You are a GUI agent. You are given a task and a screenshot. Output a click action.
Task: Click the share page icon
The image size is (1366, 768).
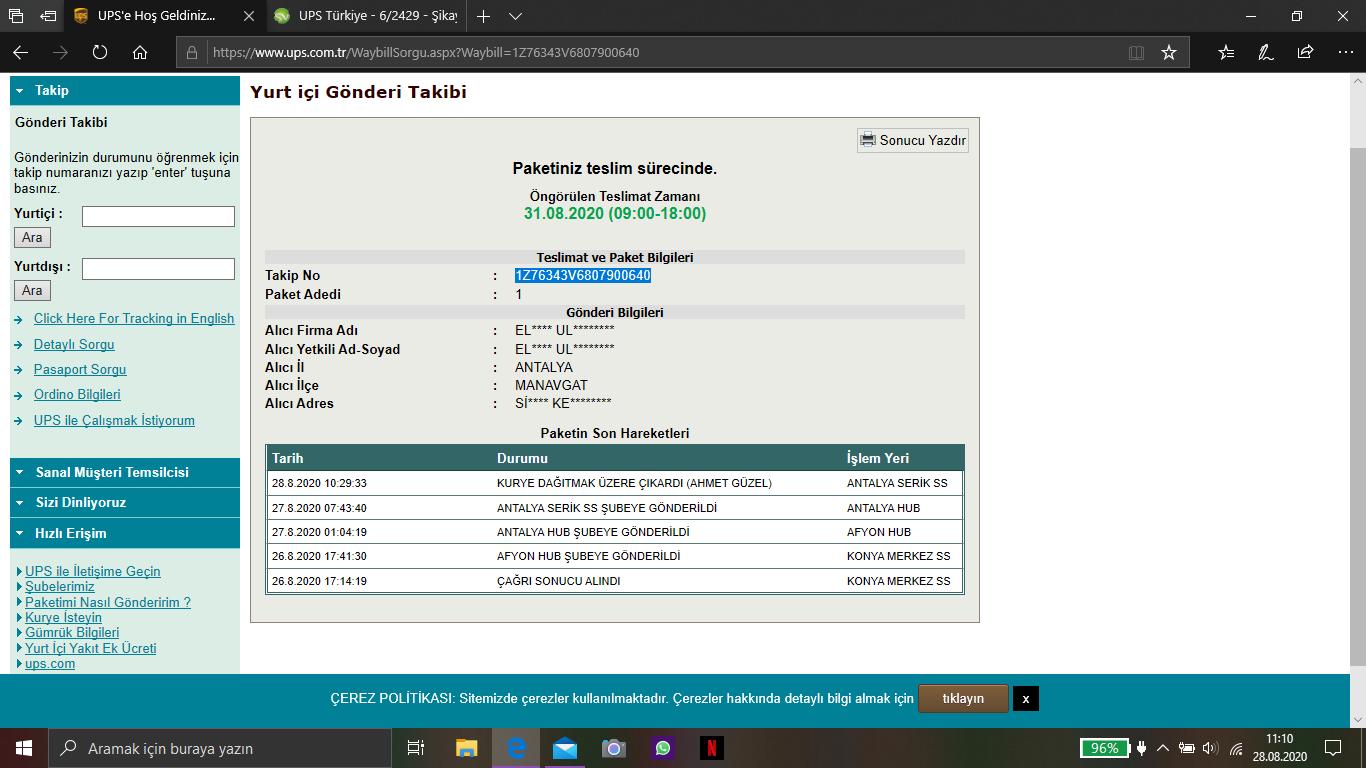point(1305,52)
